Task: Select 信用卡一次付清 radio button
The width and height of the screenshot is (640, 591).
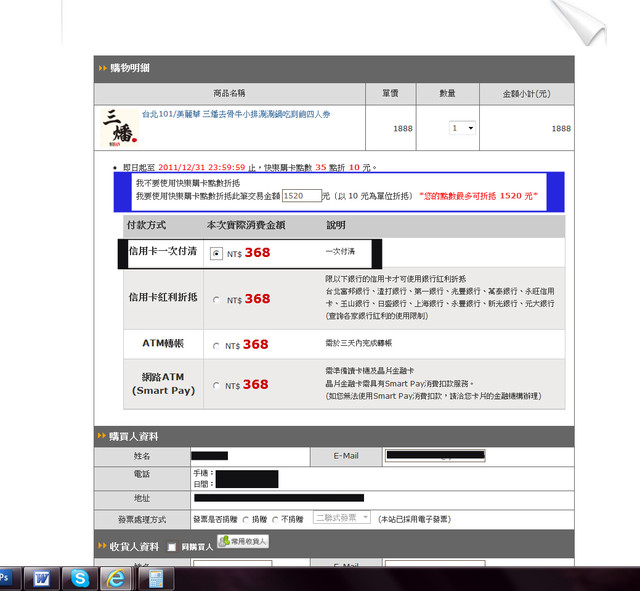Action: (x=216, y=253)
